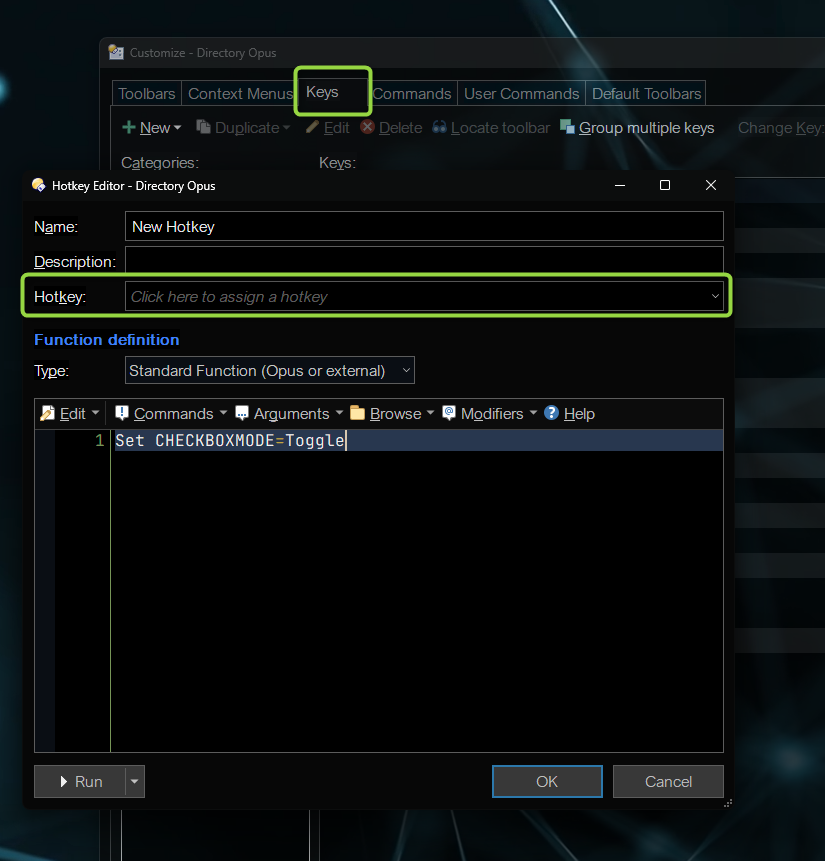The image size is (825, 861).
Task: Click the green plus New icon in Customize window
Action: [x=129, y=127]
